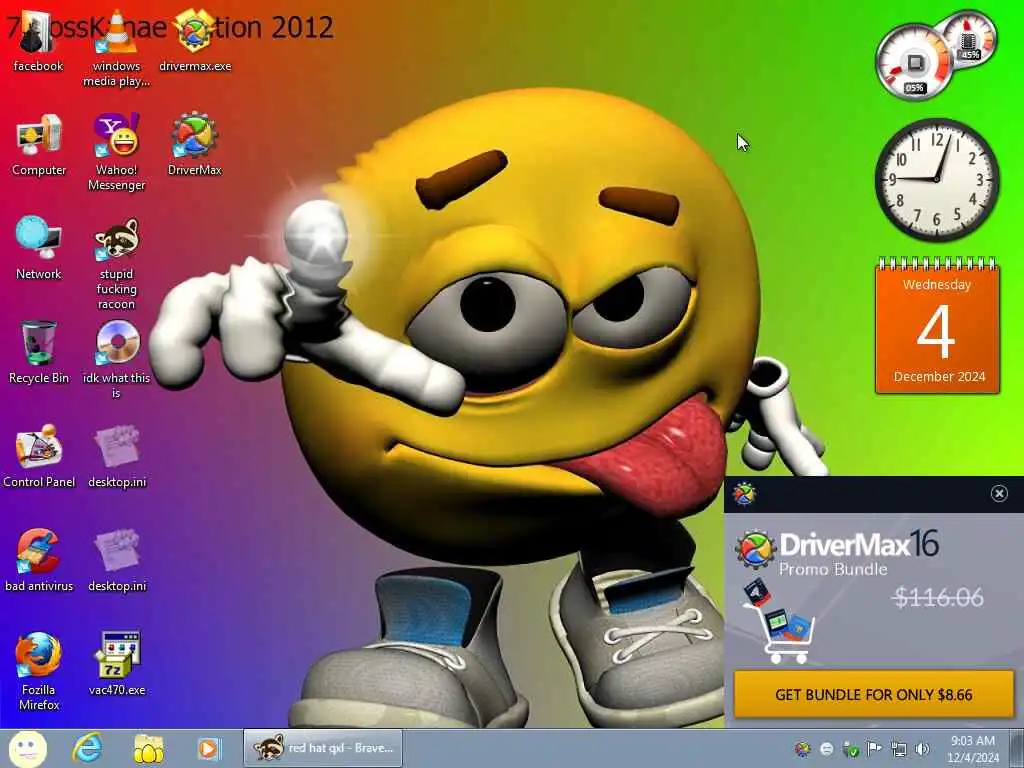Select the Recycle Bin icon
1024x768 pixels.
point(39,353)
